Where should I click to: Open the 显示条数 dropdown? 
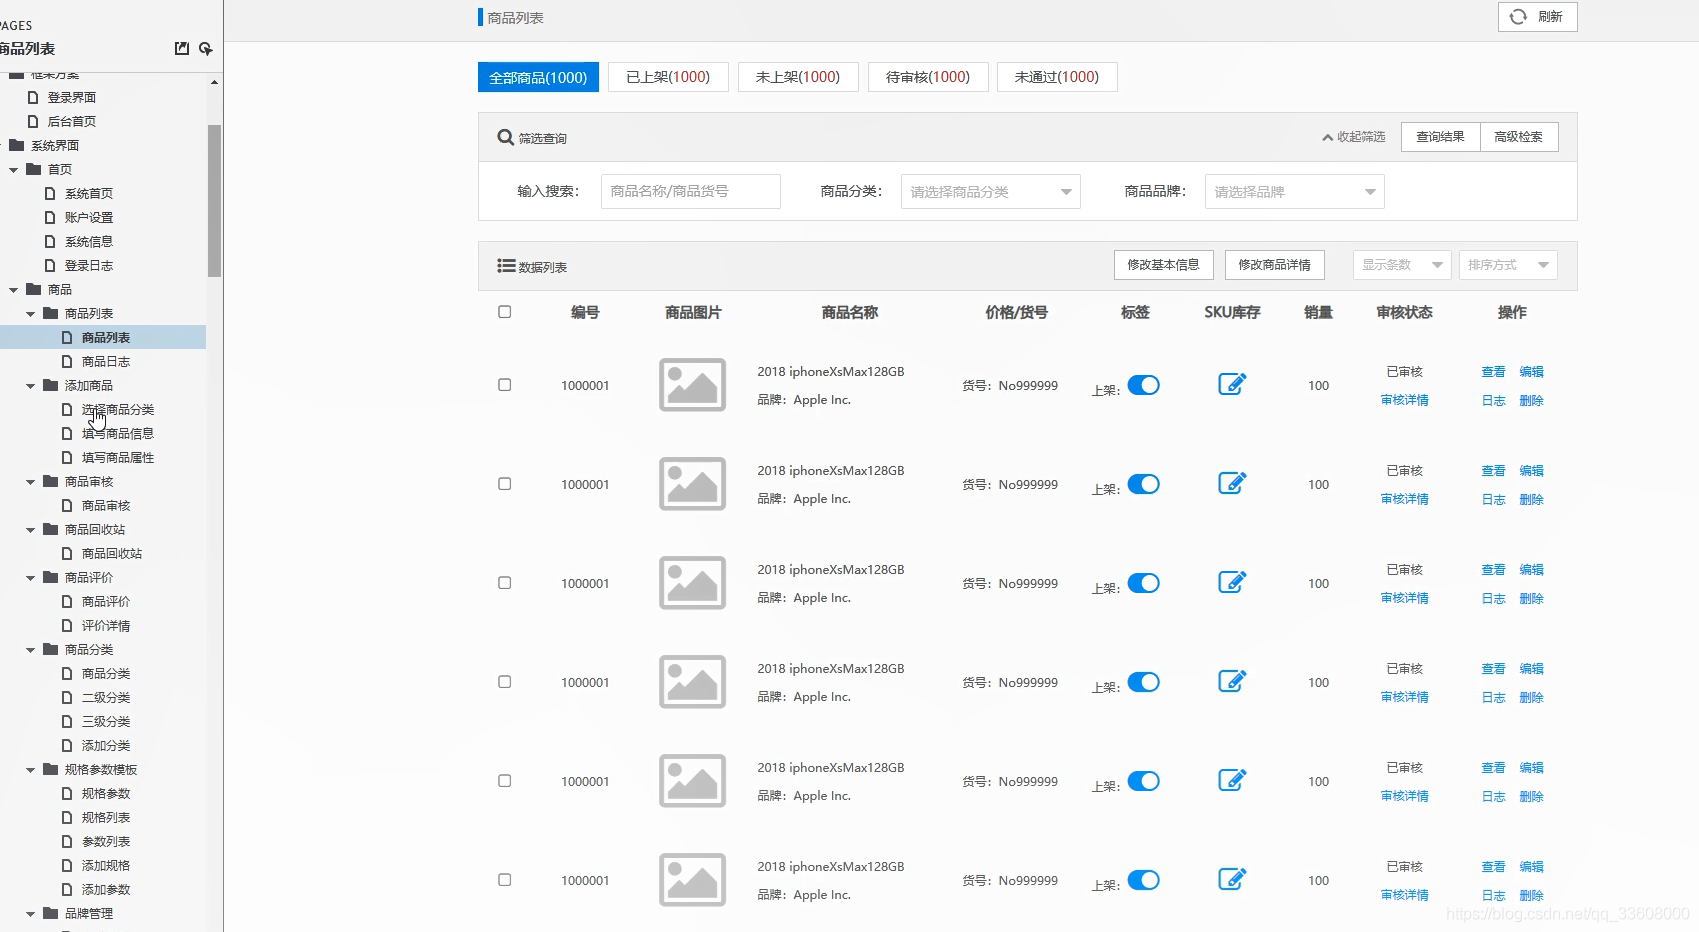1402,265
